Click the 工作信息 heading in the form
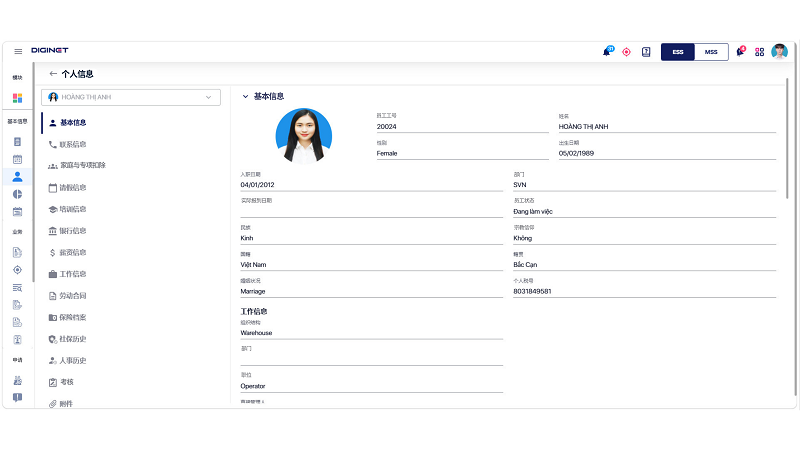800x450 pixels. [x=254, y=311]
